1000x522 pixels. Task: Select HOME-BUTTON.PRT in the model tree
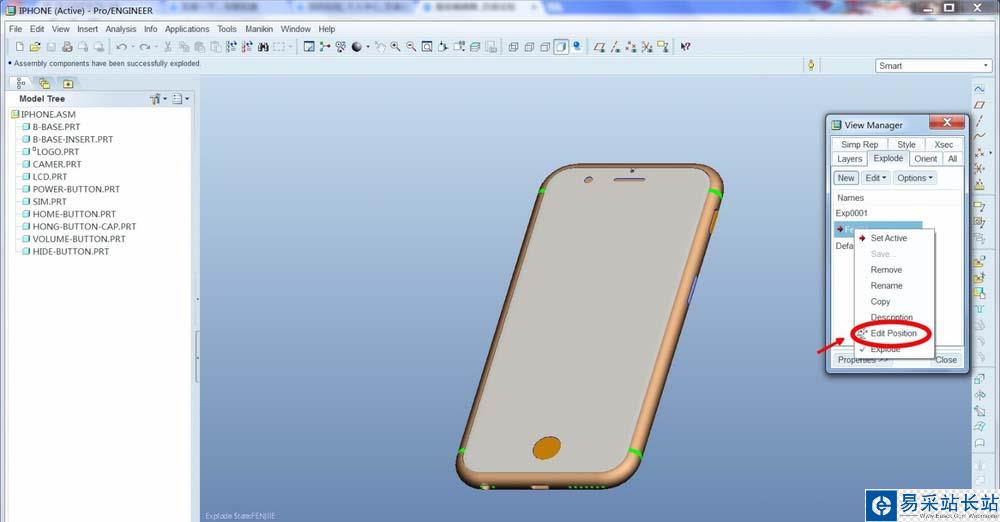(x=69, y=214)
